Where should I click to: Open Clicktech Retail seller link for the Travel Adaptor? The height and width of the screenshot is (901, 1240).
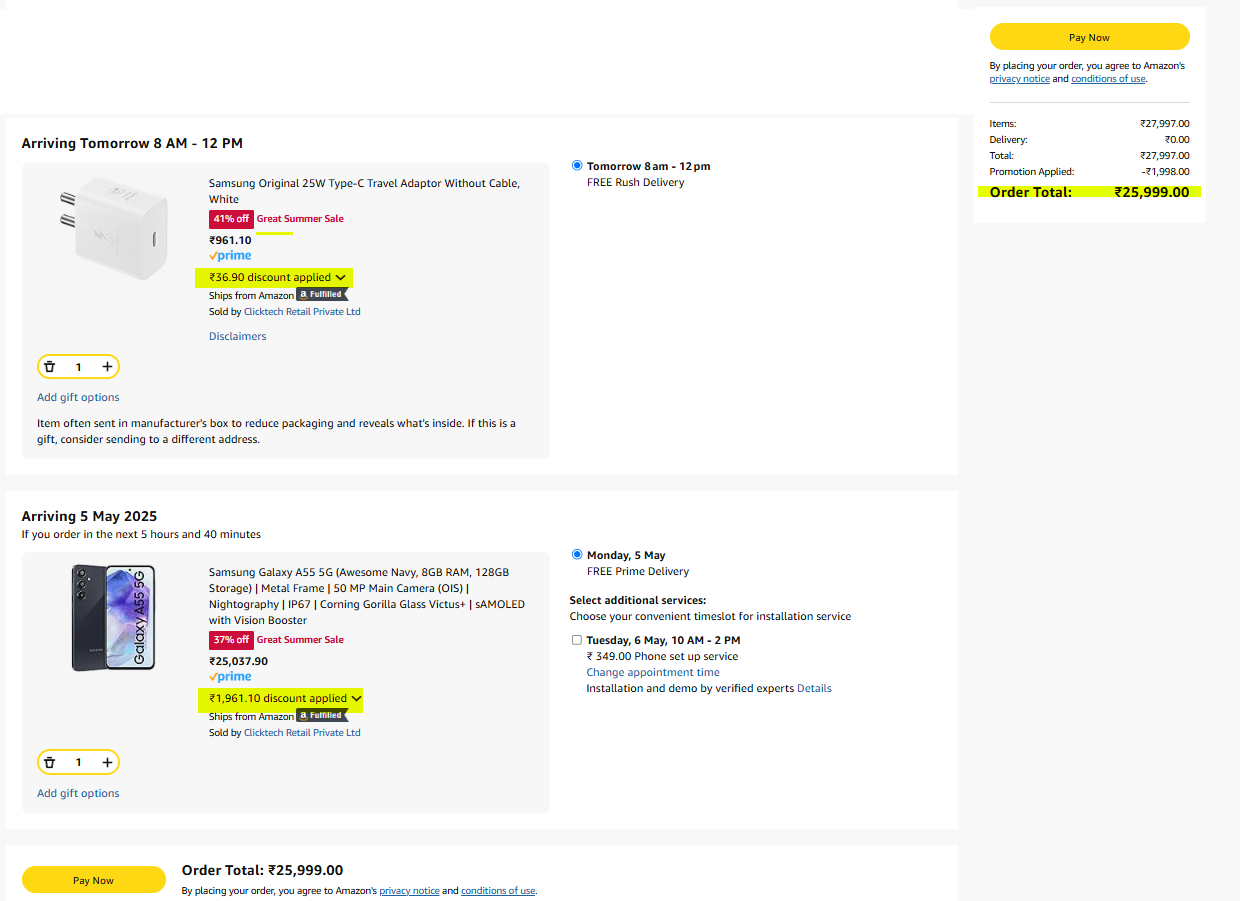coord(302,312)
